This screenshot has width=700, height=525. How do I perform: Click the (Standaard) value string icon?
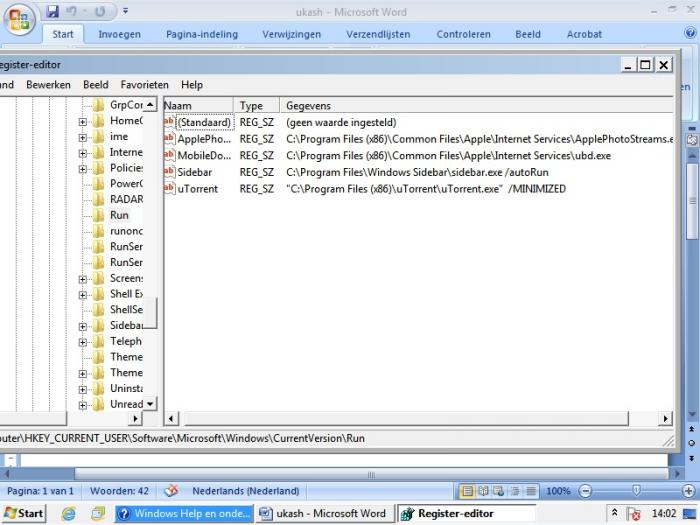169,122
